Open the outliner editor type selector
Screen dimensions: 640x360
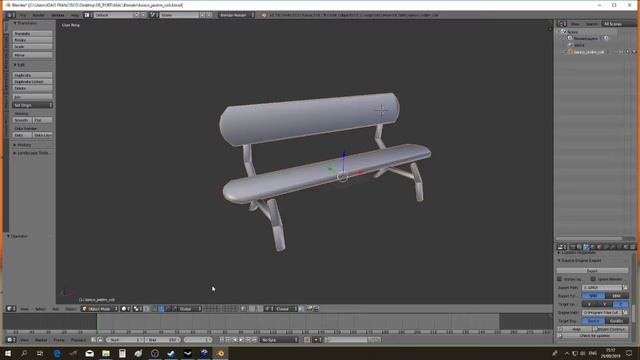tap(562, 24)
